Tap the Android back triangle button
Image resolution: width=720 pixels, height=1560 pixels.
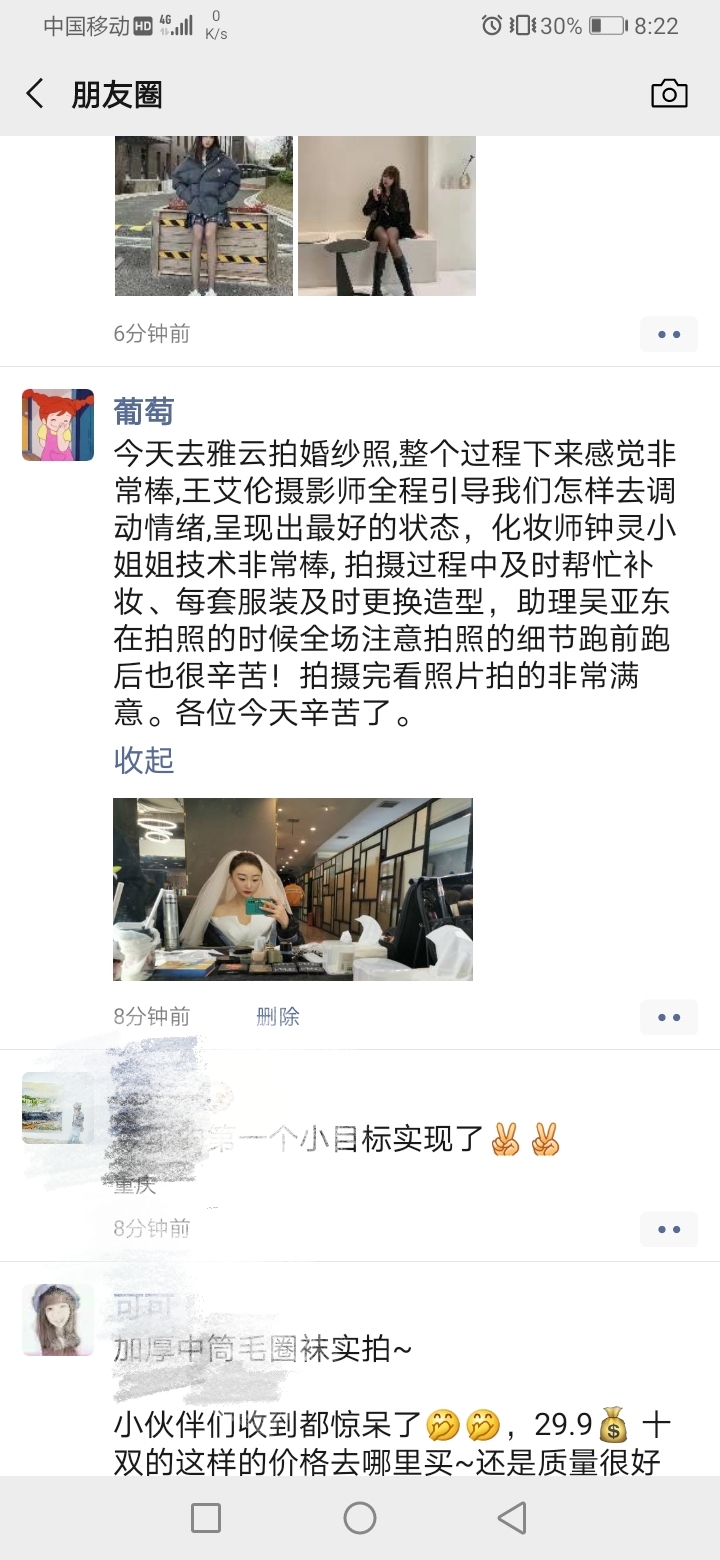click(x=513, y=1518)
